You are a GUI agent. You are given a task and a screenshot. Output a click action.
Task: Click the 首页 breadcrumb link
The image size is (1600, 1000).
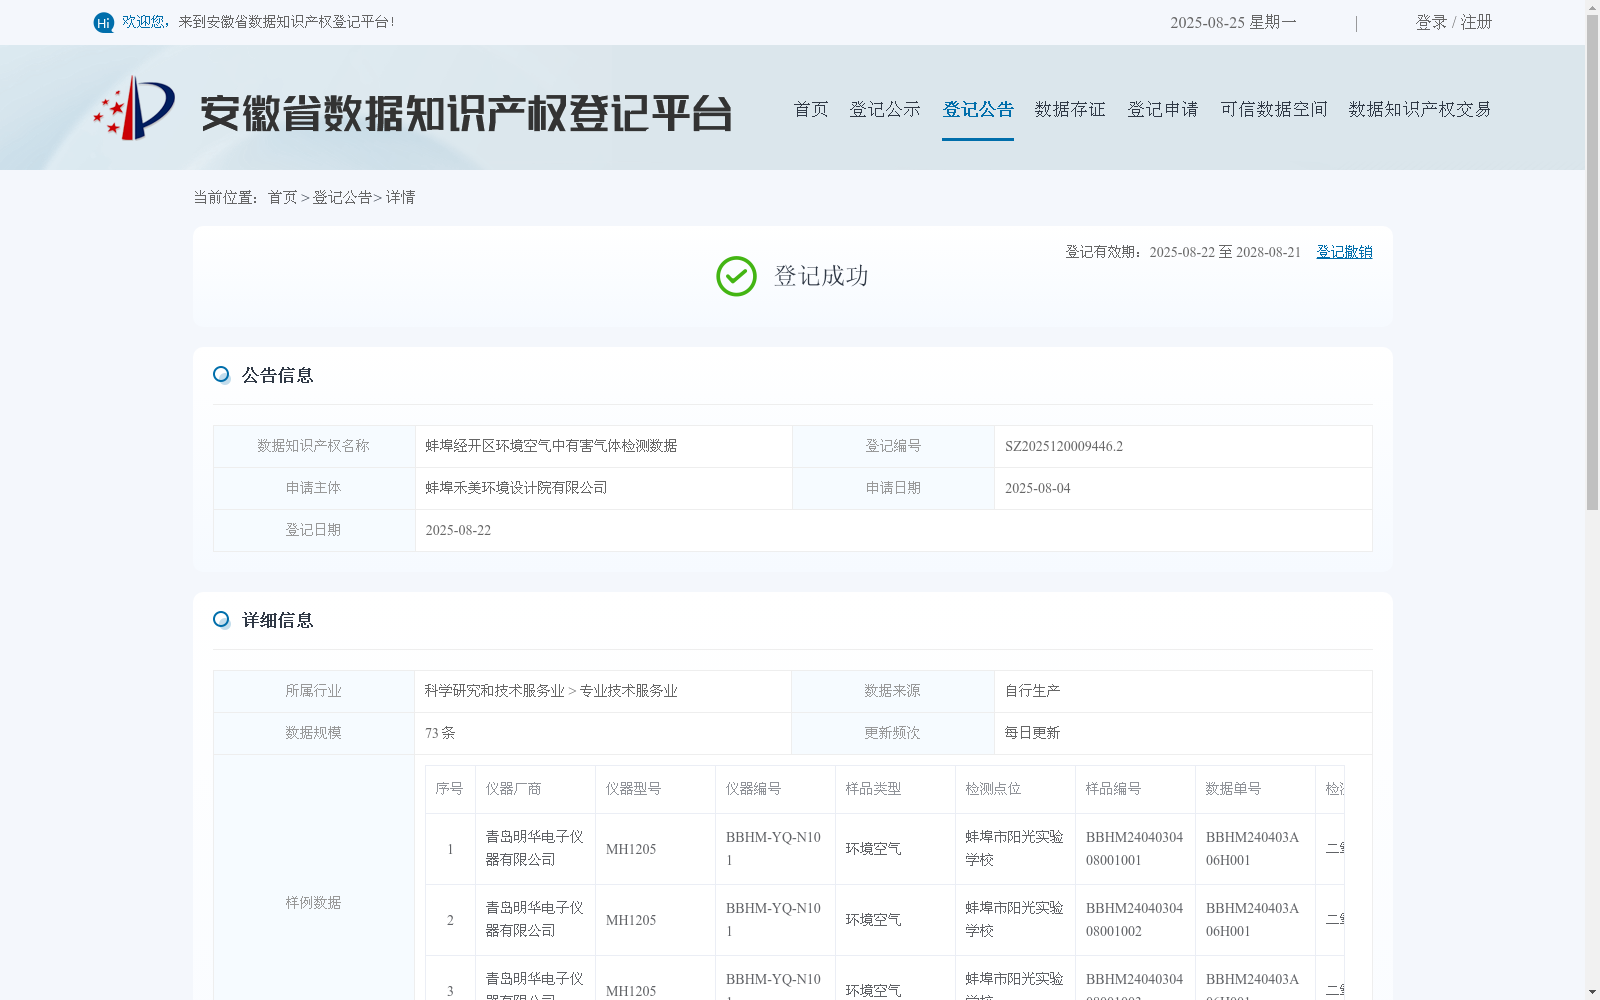(x=282, y=198)
